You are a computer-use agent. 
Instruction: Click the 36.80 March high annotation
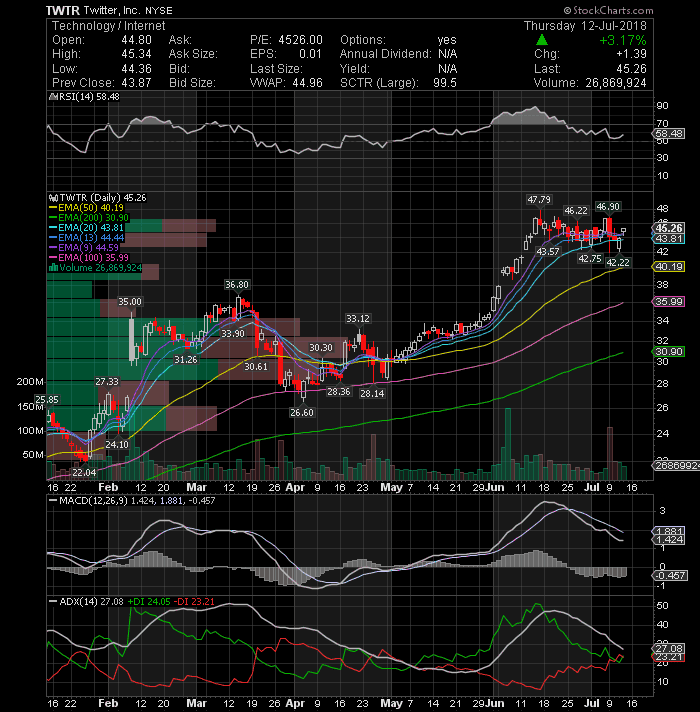(237, 285)
